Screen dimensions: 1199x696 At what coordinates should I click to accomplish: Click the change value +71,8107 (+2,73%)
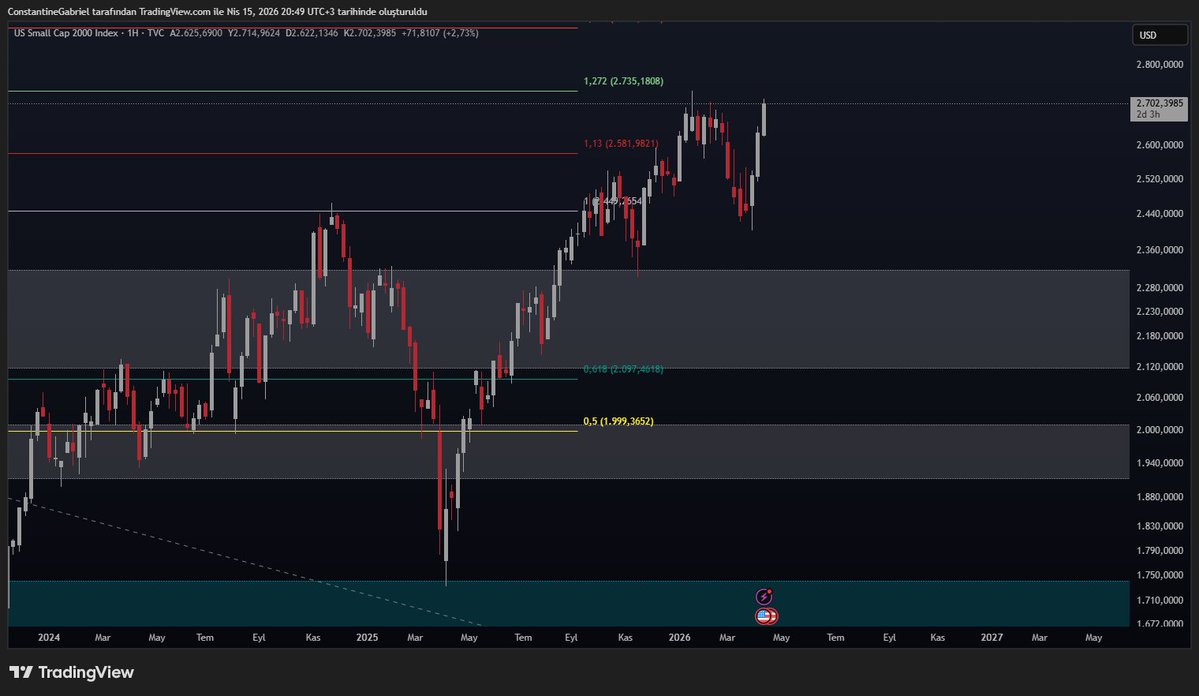click(440, 33)
